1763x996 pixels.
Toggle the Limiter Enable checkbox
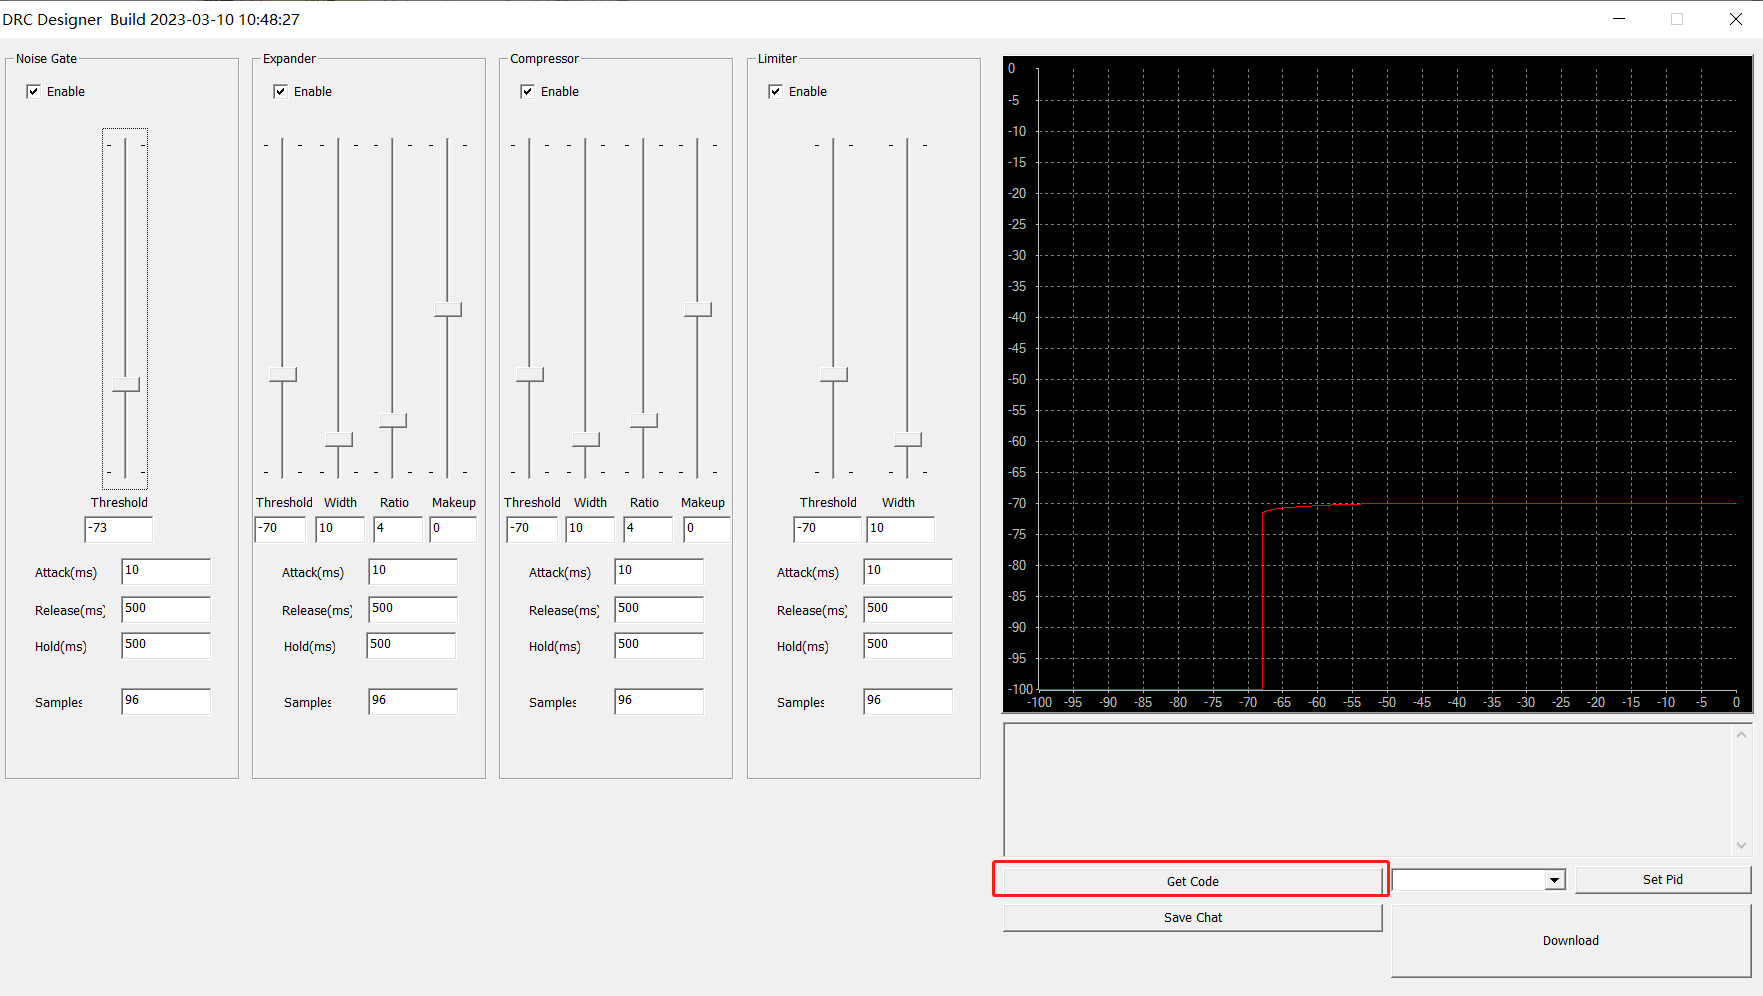click(776, 92)
